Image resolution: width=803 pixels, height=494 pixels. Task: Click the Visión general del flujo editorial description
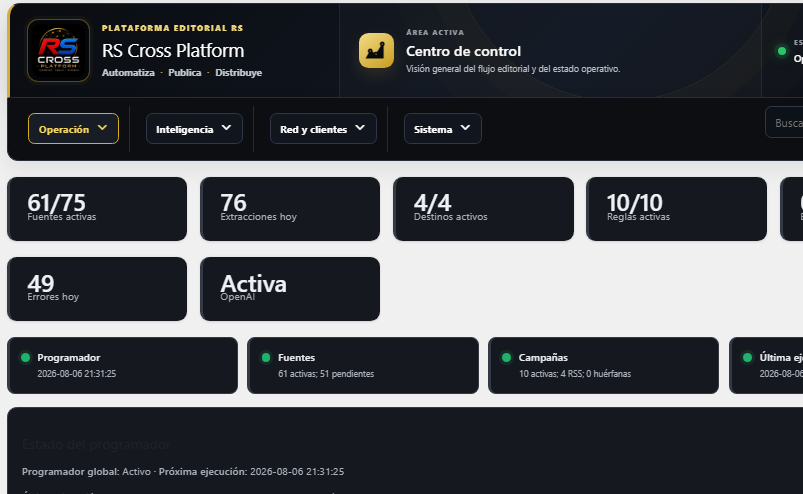click(513, 69)
